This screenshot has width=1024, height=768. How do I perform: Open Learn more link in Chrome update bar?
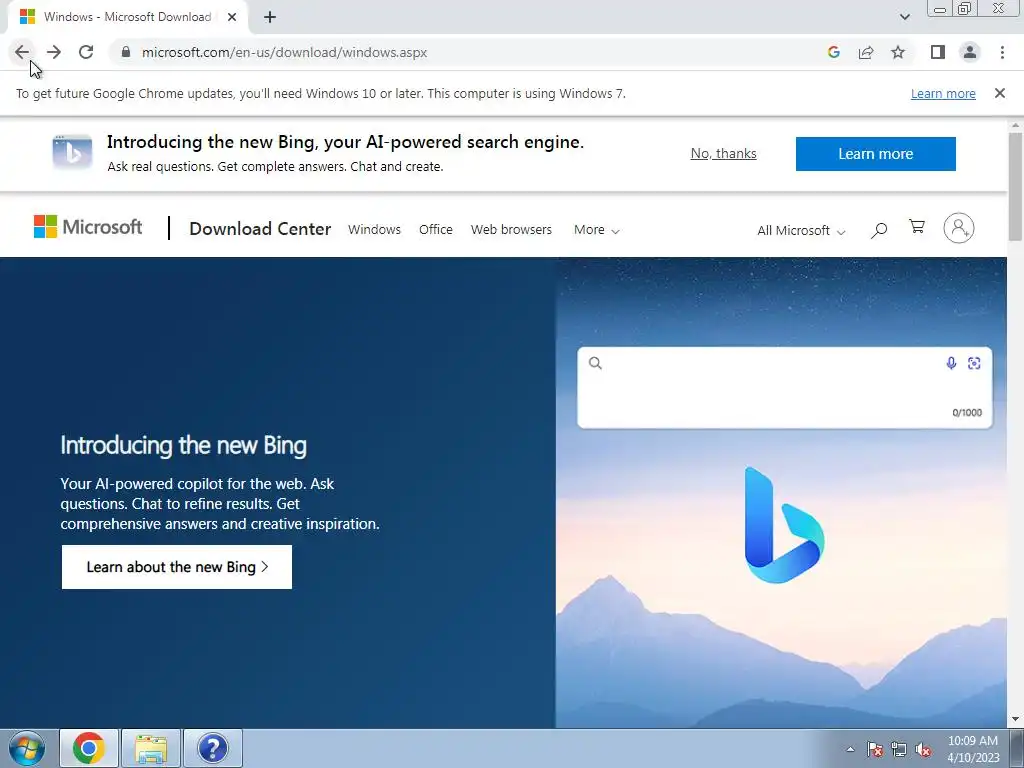[943, 93]
